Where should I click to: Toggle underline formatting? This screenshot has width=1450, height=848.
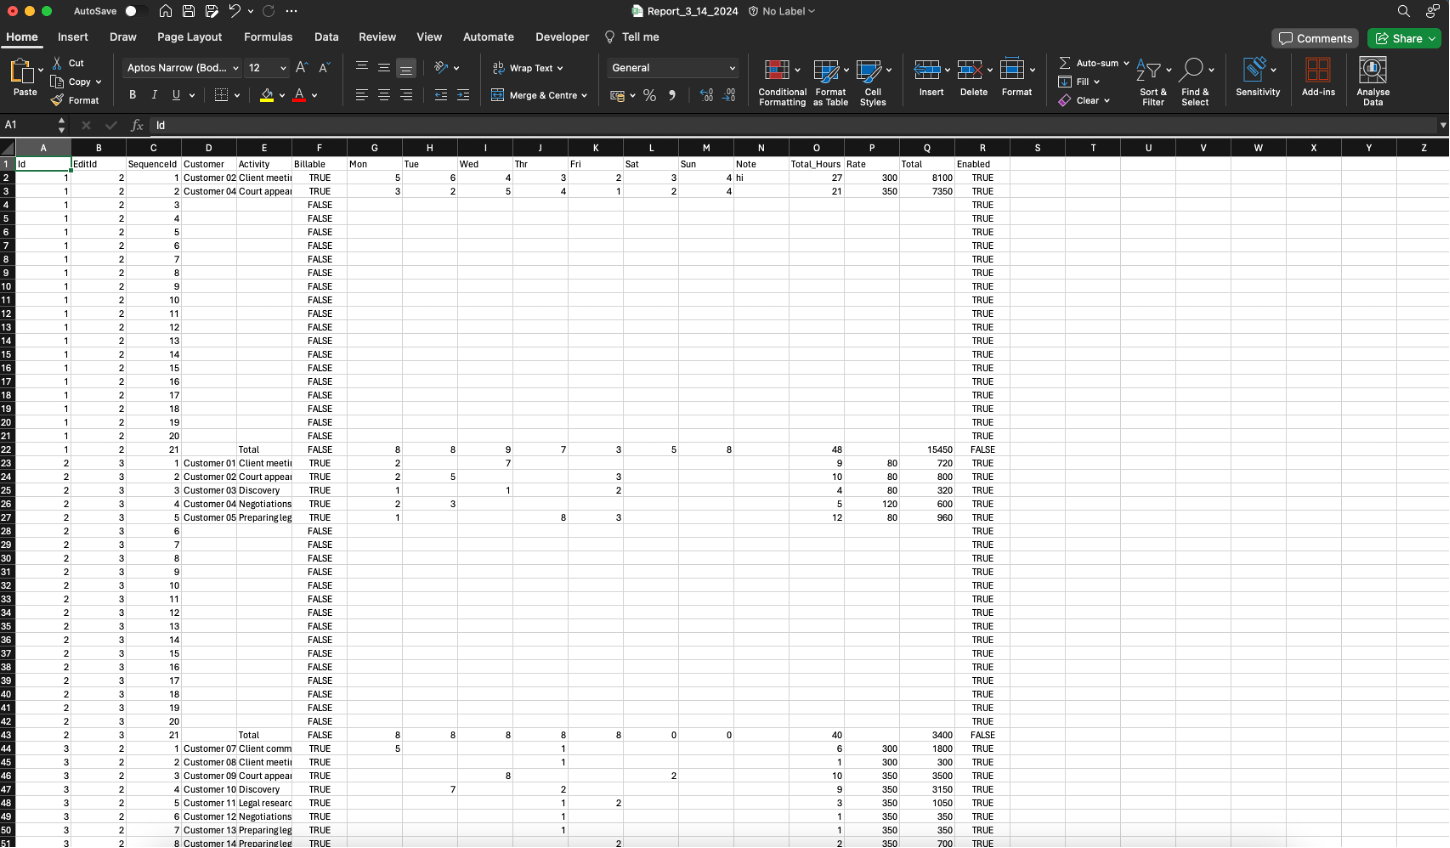coord(176,95)
